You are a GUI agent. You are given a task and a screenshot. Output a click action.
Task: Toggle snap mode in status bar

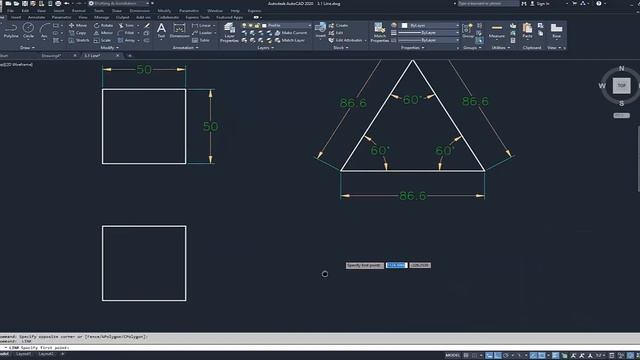[474, 356]
